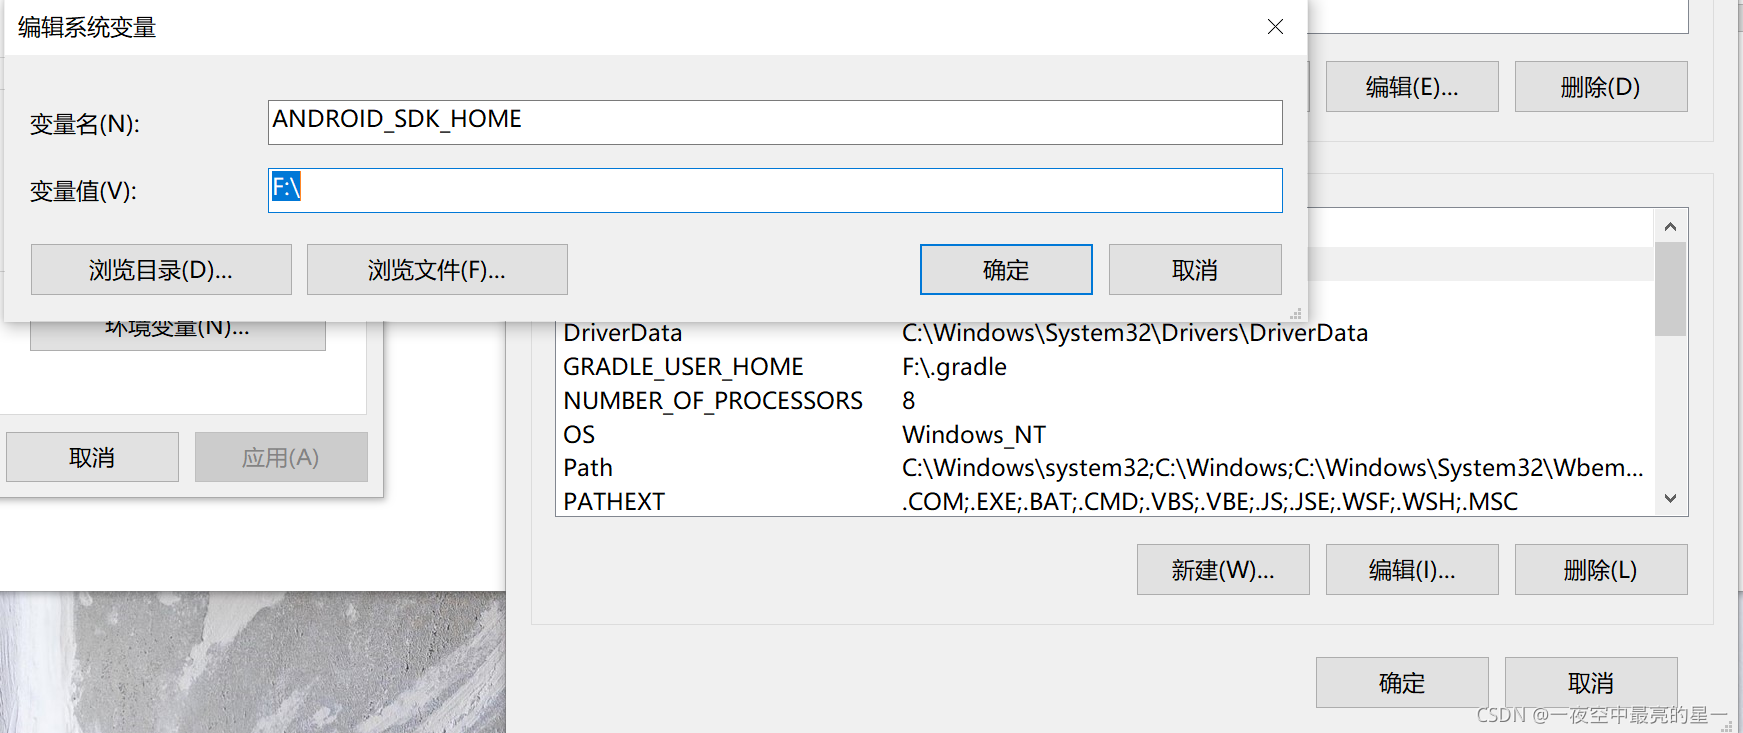The height and width of the screenshot is (733, 1743).
Task: Select the DriverData variable row
Action: click(1105, 333)
